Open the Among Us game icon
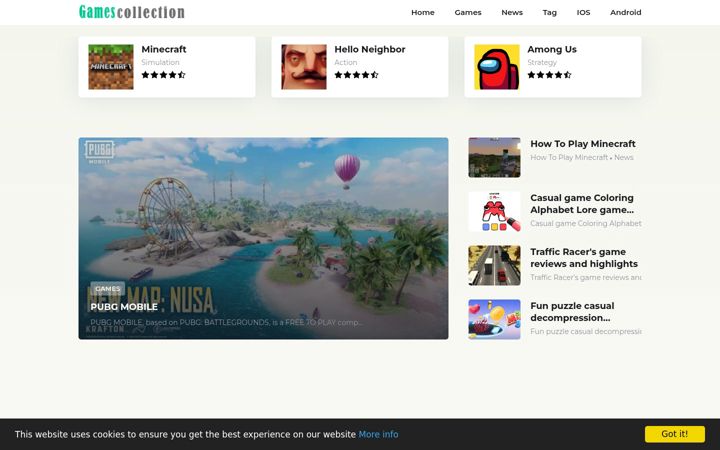 (x=496, y=67)
